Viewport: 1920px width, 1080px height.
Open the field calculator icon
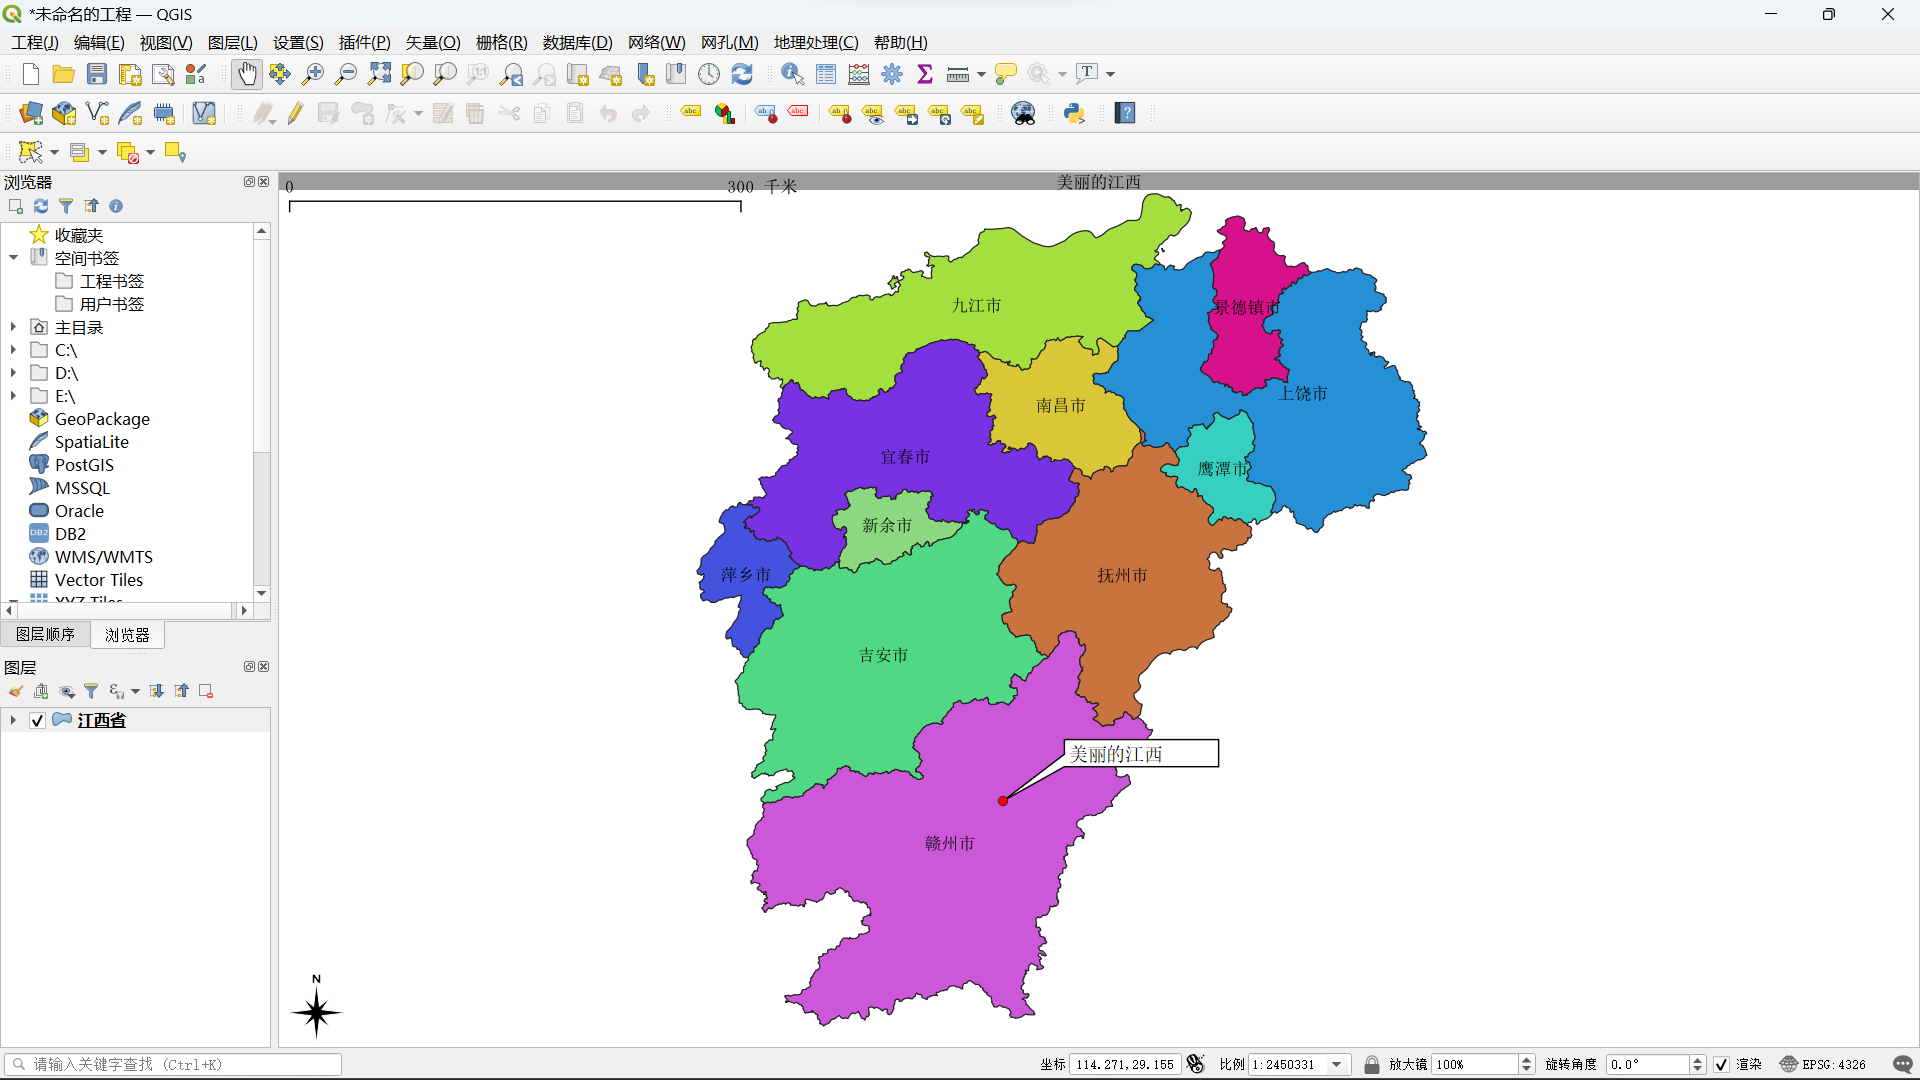click(x=859, y=74)
